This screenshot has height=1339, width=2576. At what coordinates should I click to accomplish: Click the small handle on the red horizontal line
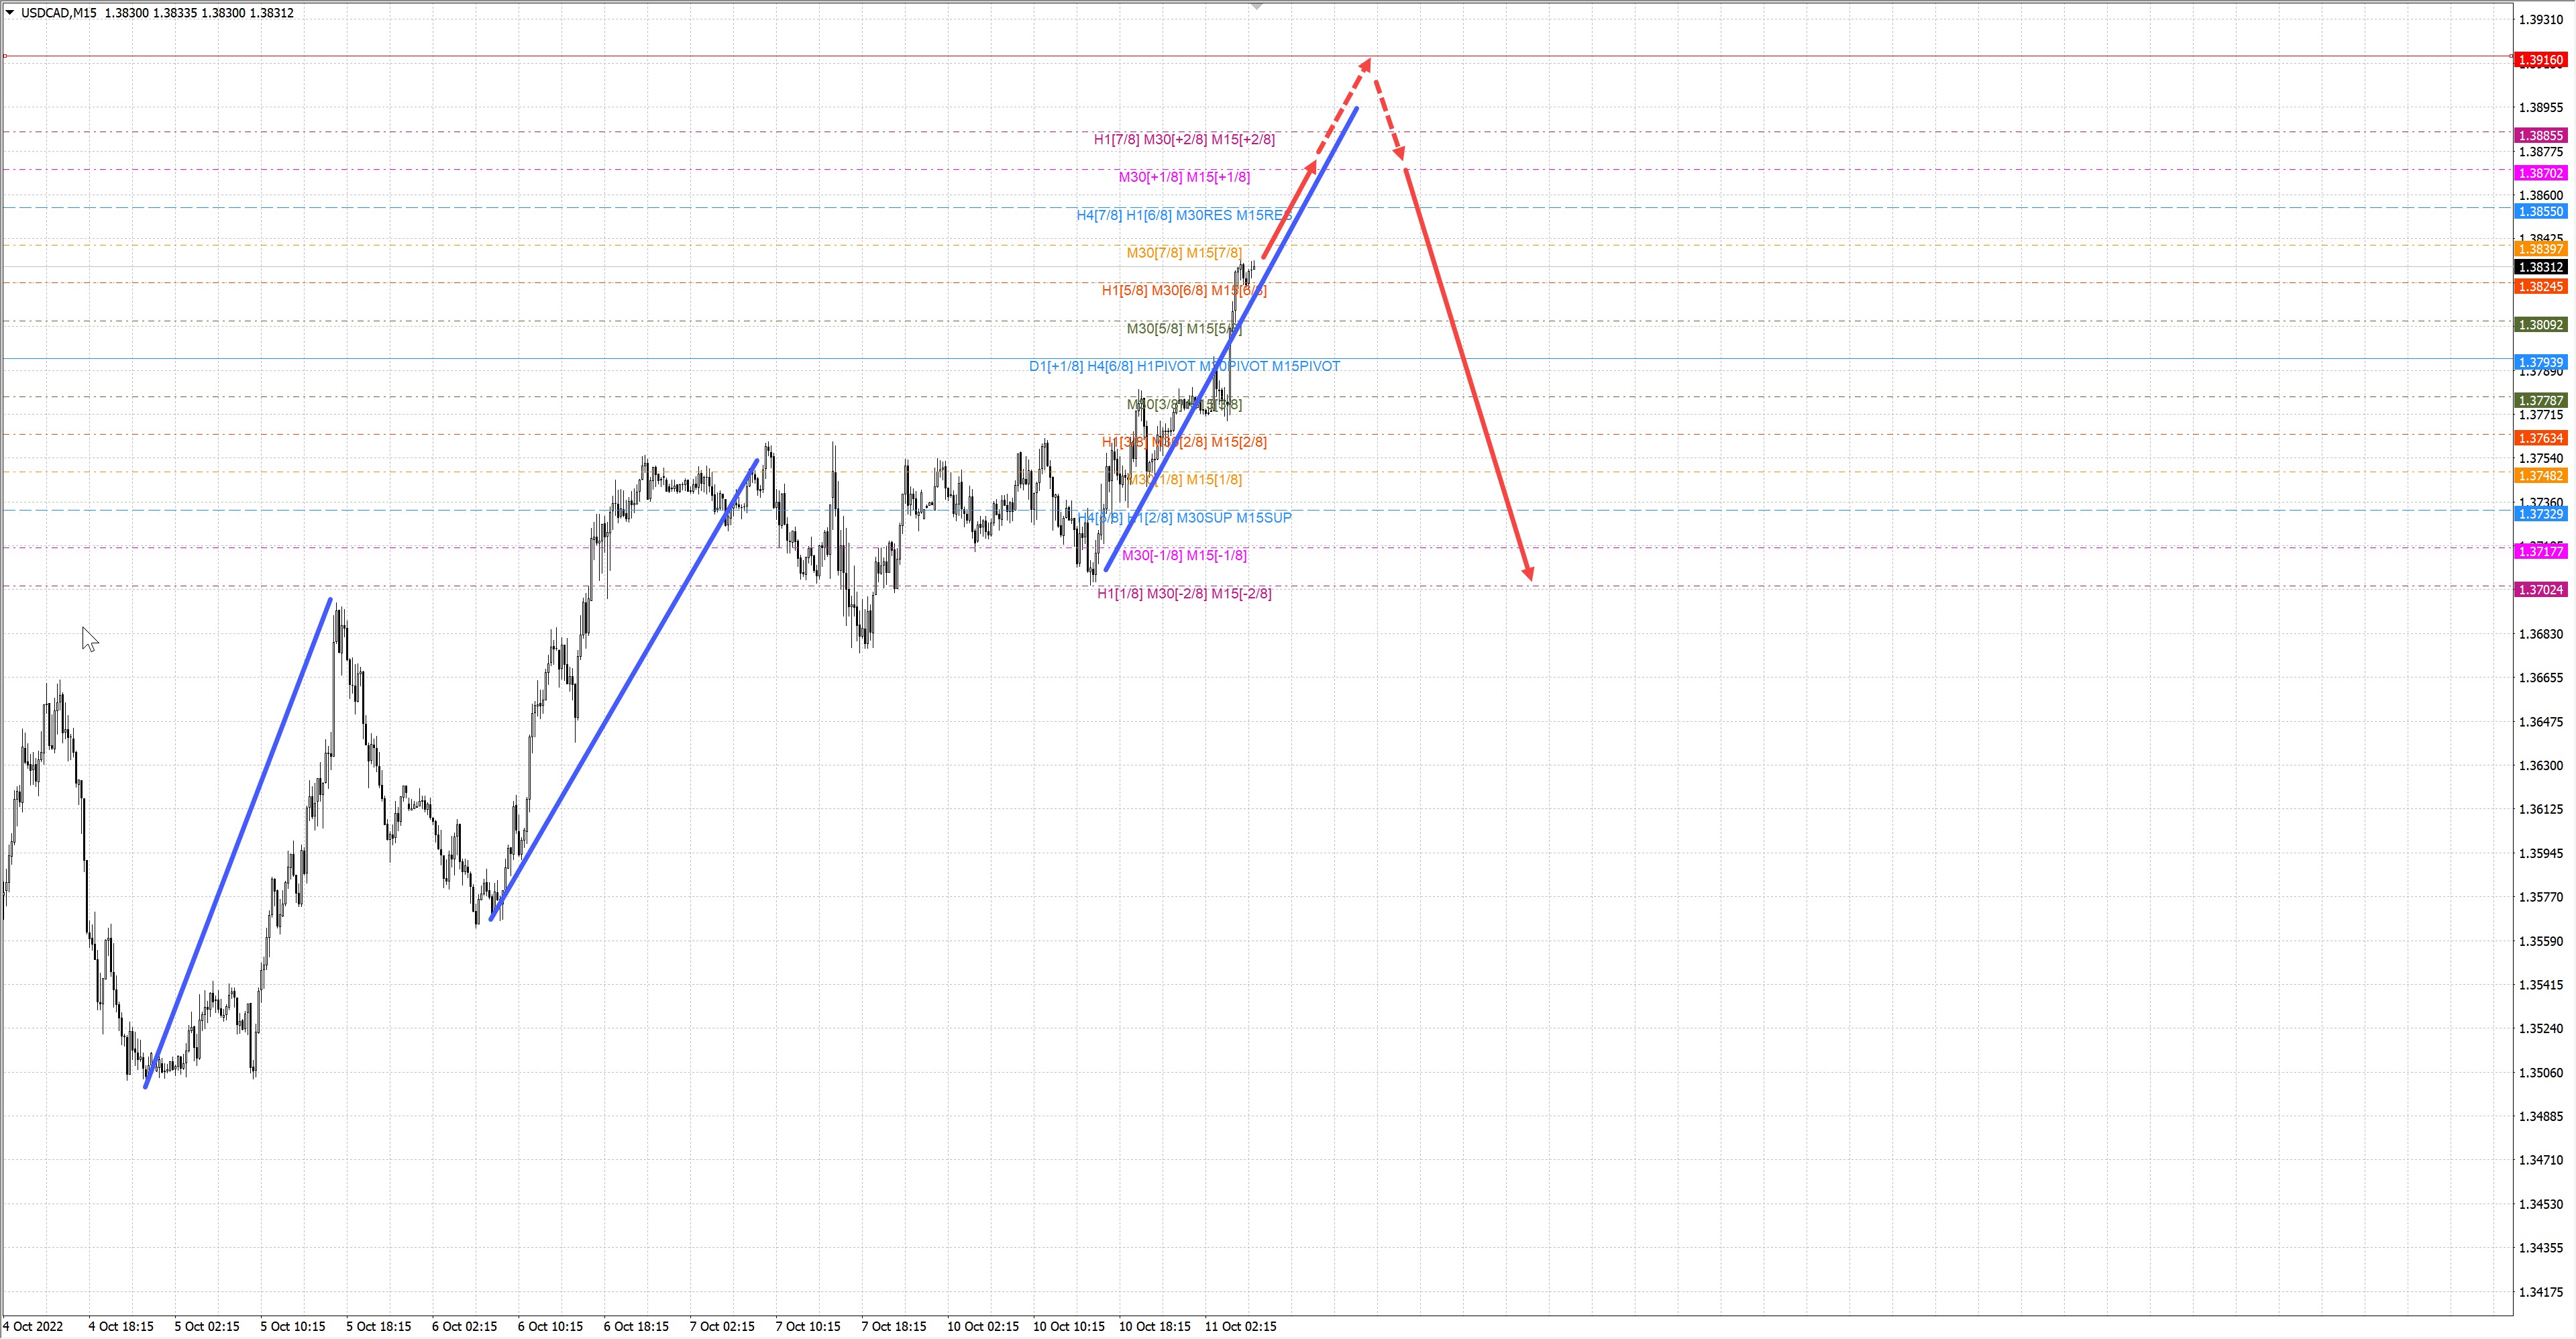point(5,56)
